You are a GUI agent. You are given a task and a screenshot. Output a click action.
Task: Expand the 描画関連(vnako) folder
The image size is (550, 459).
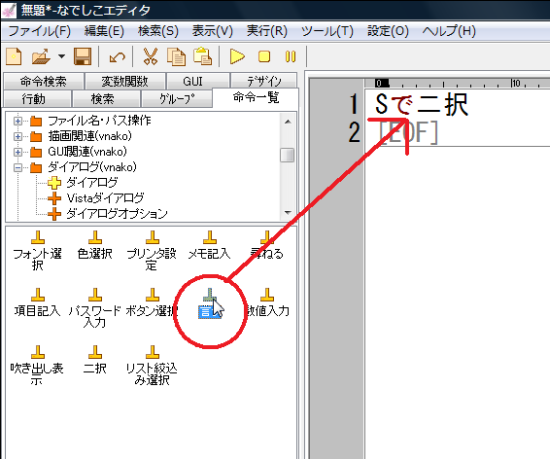tap(18, 136)
